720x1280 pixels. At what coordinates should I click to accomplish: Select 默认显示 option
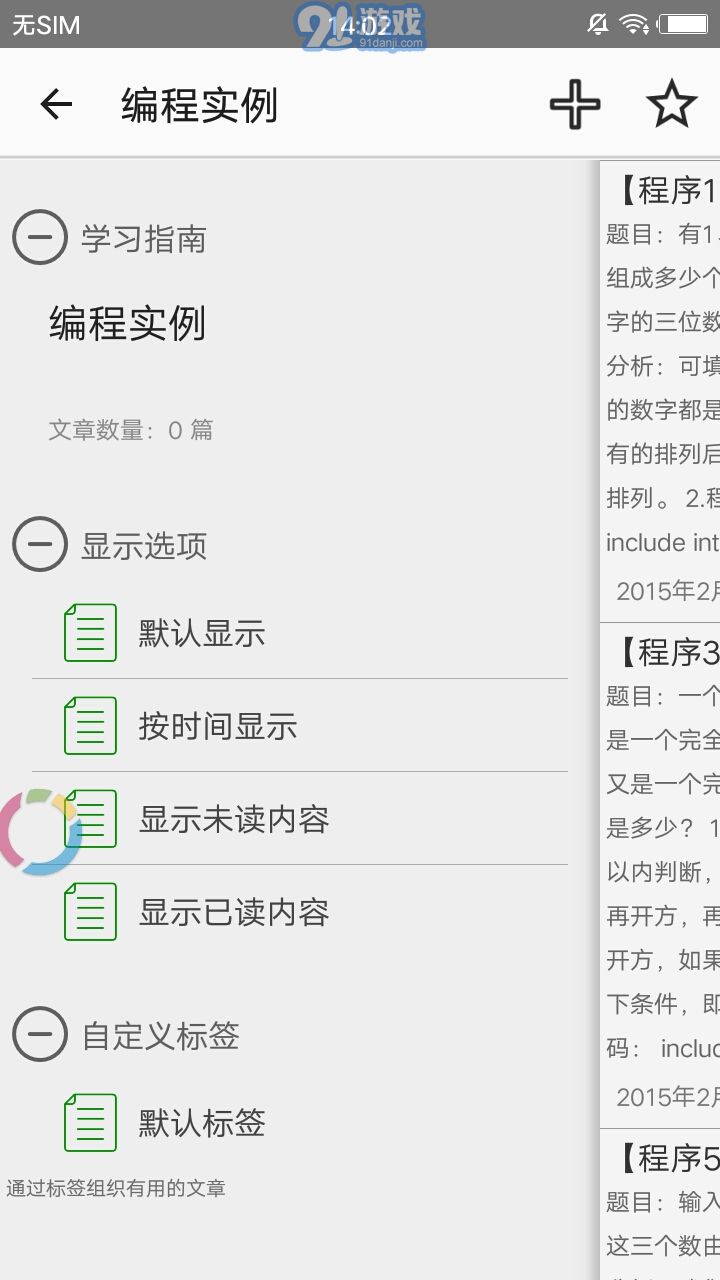[300, 633]
